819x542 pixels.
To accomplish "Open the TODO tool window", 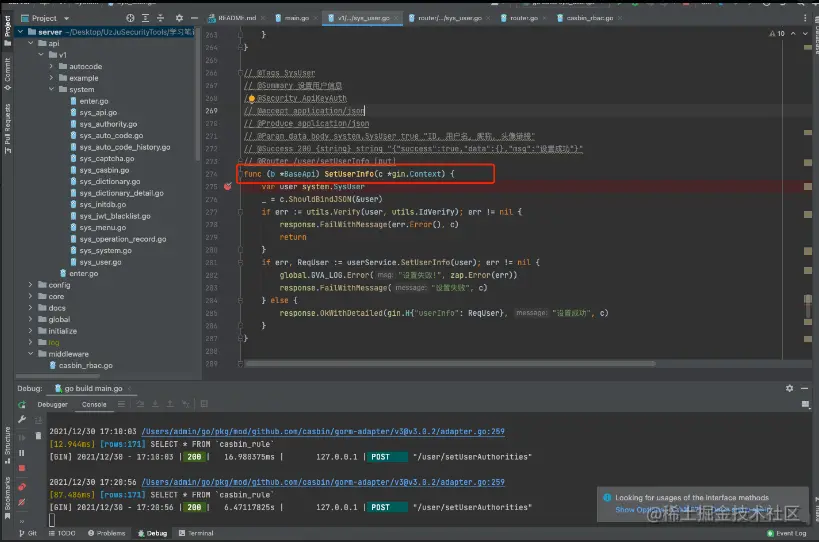I will (x=62, y=533).
